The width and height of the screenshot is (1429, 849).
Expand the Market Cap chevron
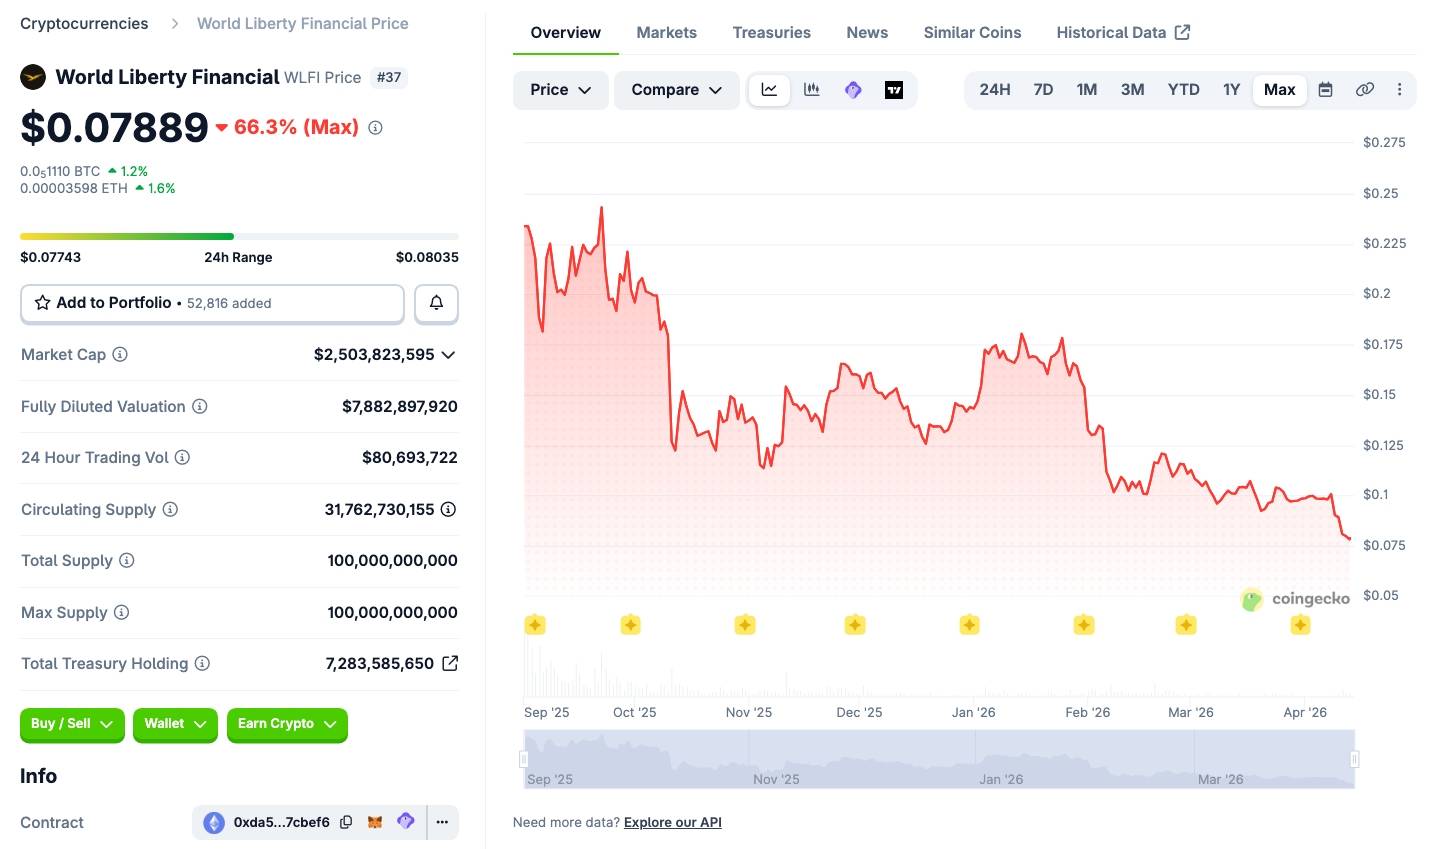click(x=448, y=355)
